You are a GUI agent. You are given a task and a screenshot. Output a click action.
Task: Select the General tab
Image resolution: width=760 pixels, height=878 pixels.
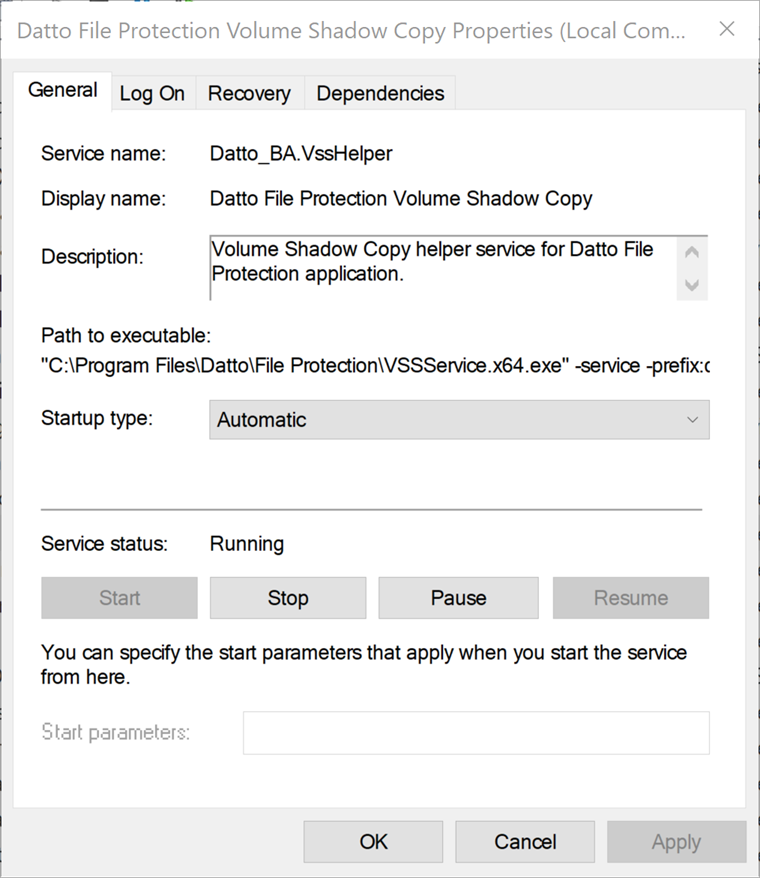62,90
